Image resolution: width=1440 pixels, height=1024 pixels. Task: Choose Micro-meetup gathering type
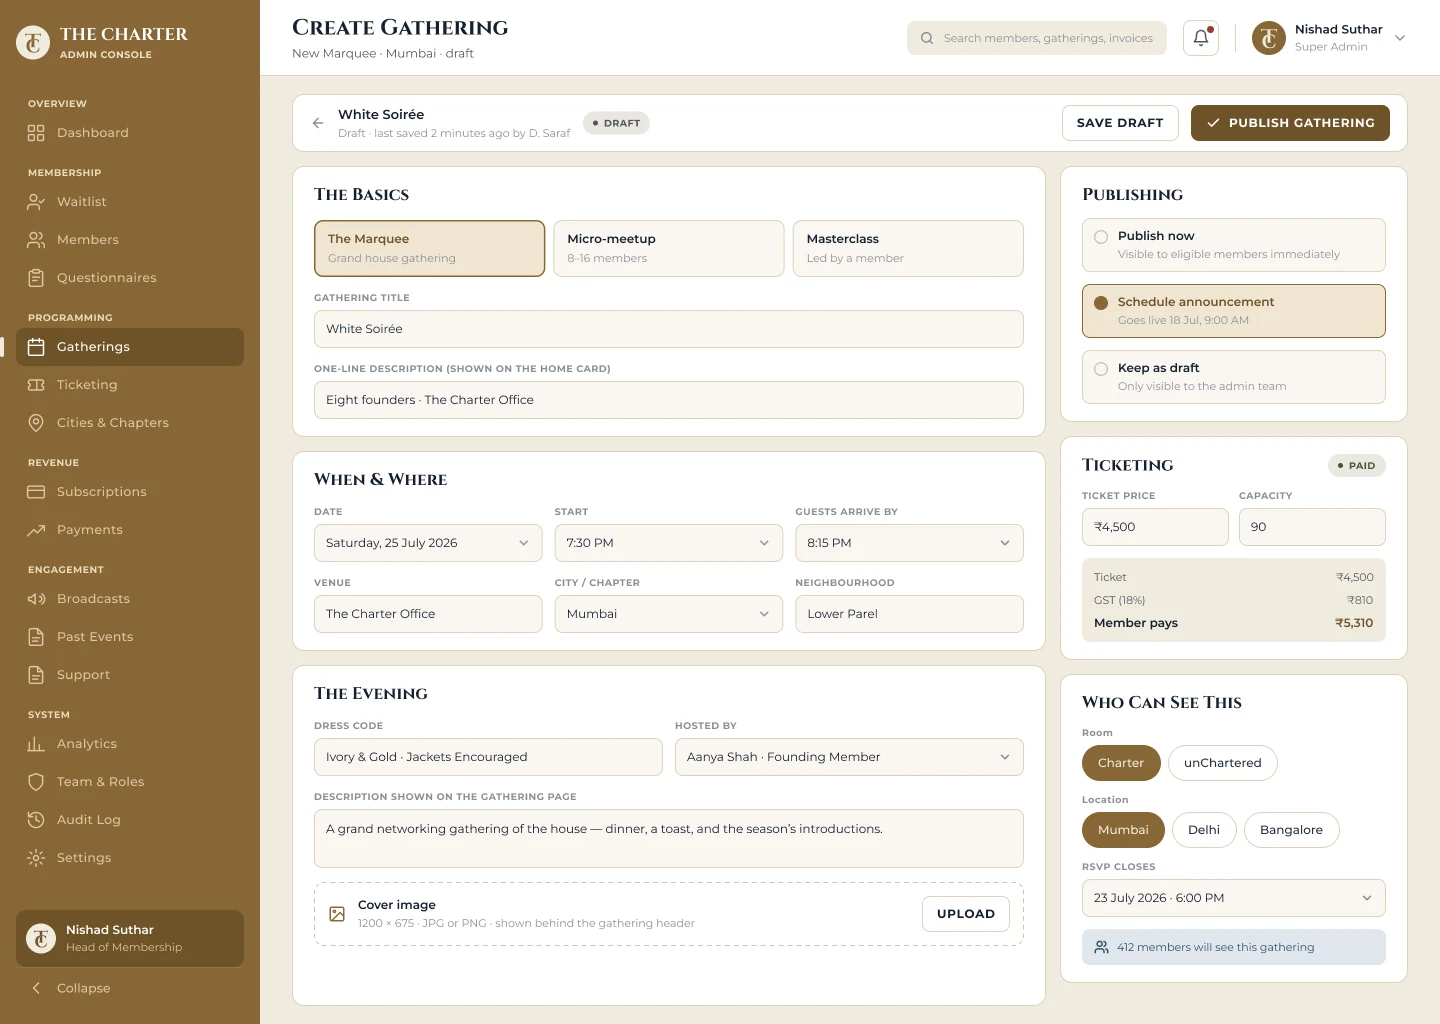tap(669, 248)
